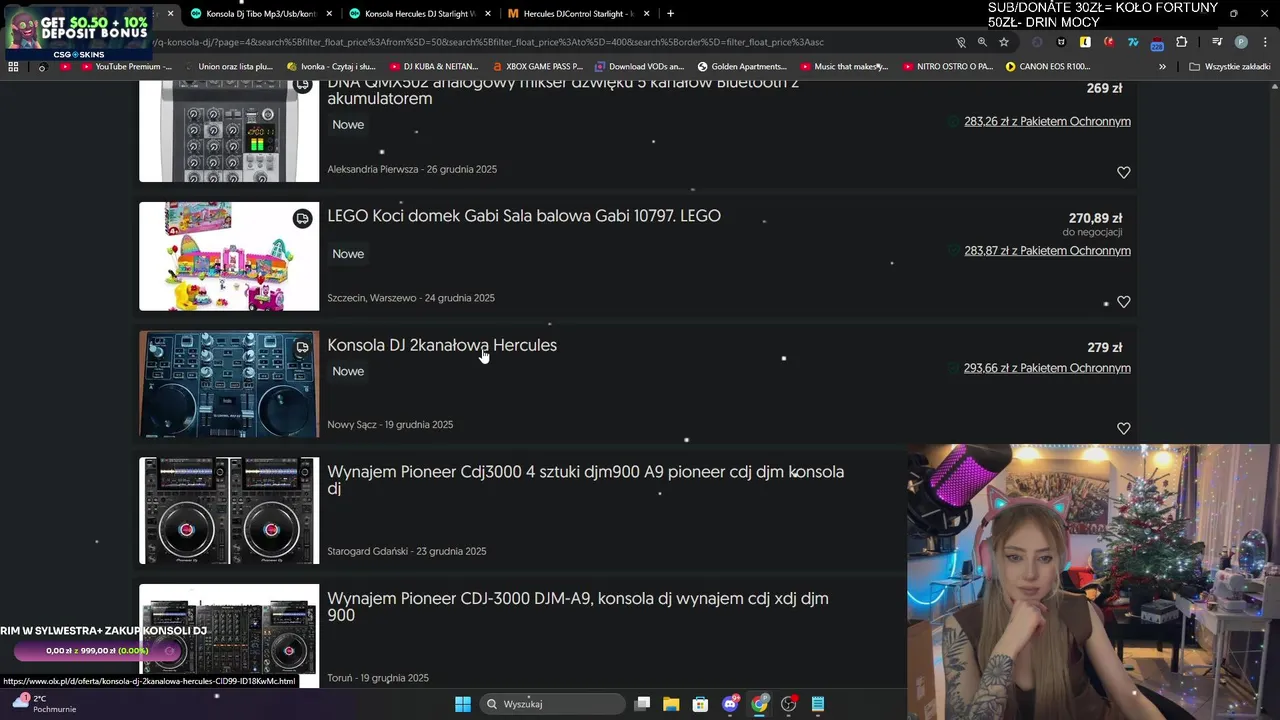Screen dimensions: 1280x720
Task: Open the XBOX GAME PASS bookmark
Action: tap(537, 67)
